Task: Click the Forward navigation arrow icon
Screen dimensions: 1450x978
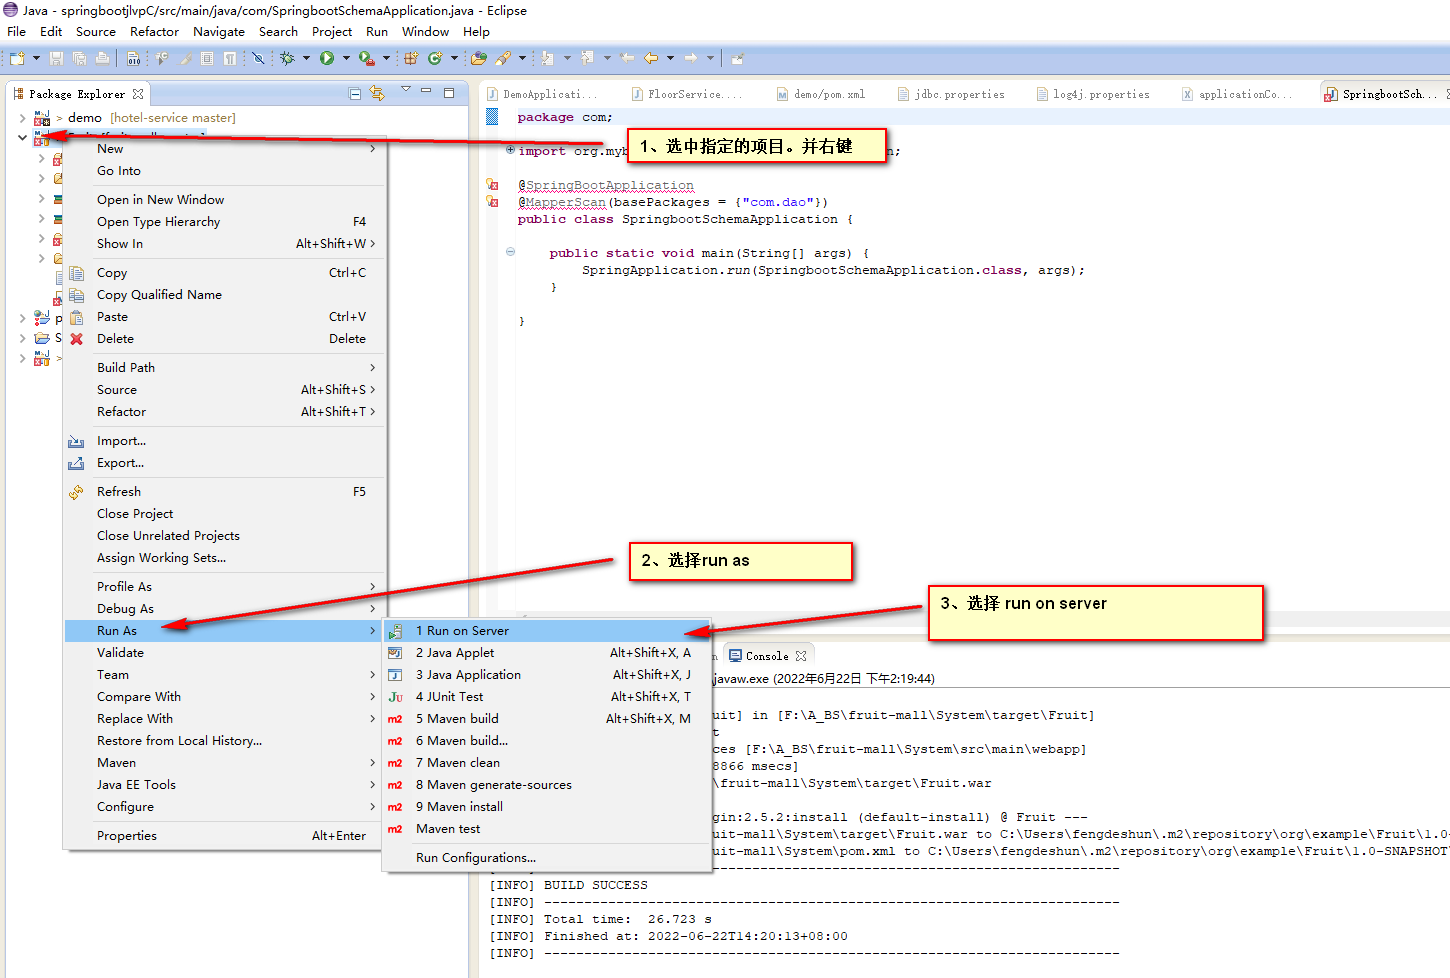Action: 691,58
